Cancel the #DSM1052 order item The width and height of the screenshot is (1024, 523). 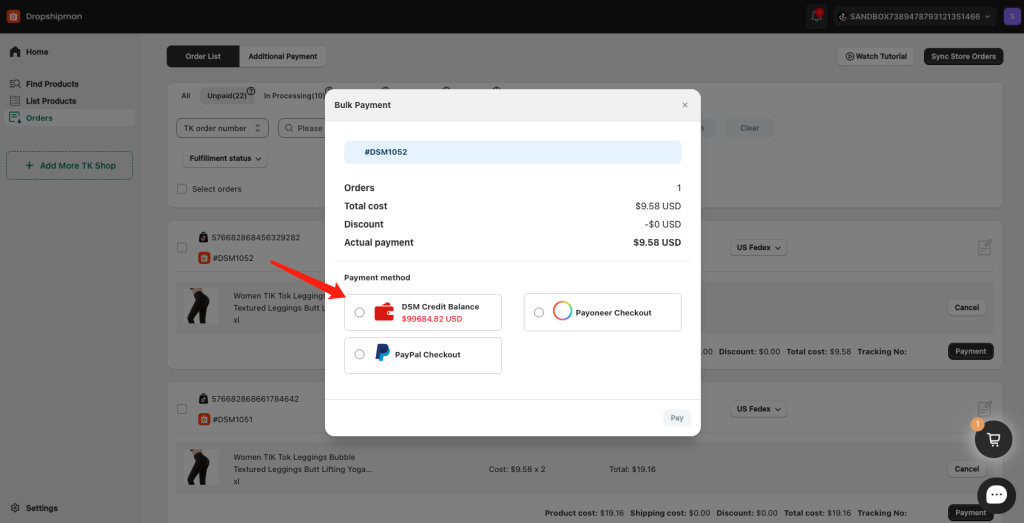coord(967,308)
